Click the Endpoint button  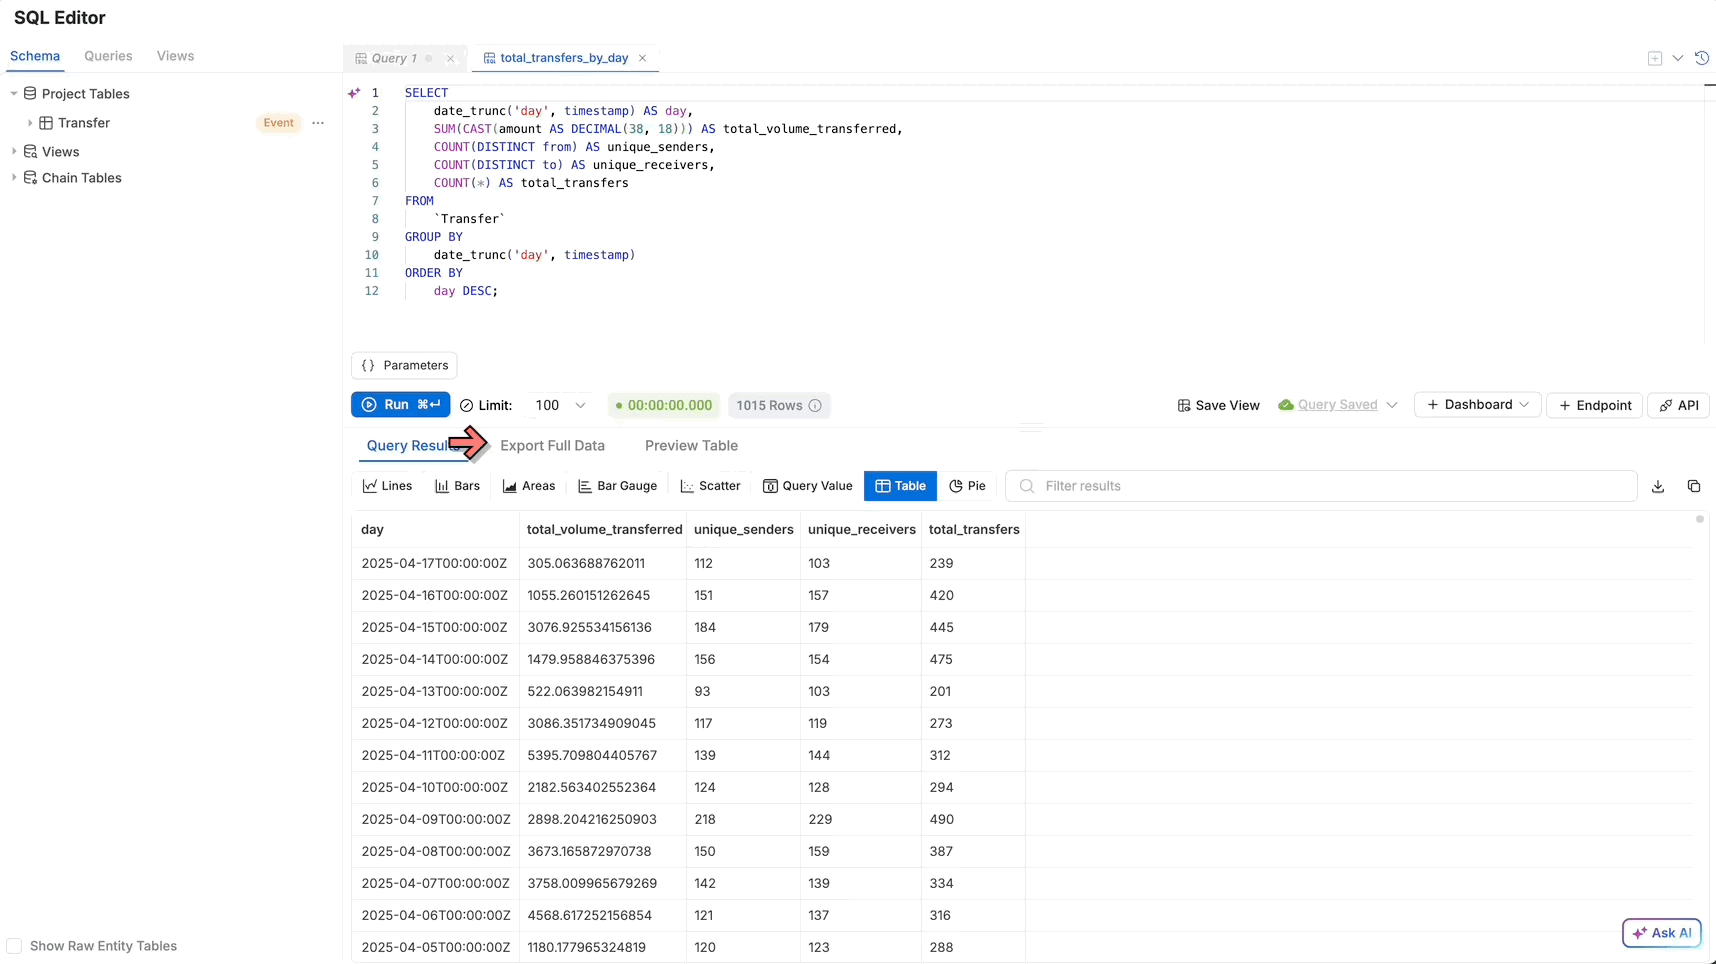tap(1595, 405)
